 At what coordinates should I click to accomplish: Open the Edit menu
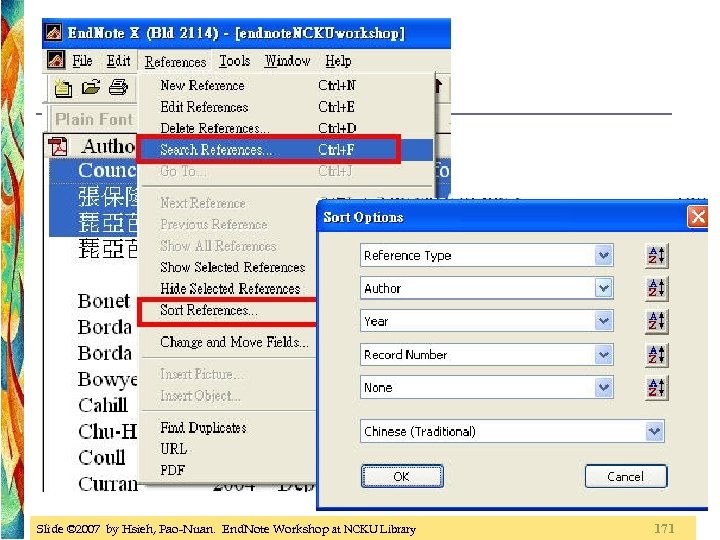pyautogui.click(x=118, y=61)
